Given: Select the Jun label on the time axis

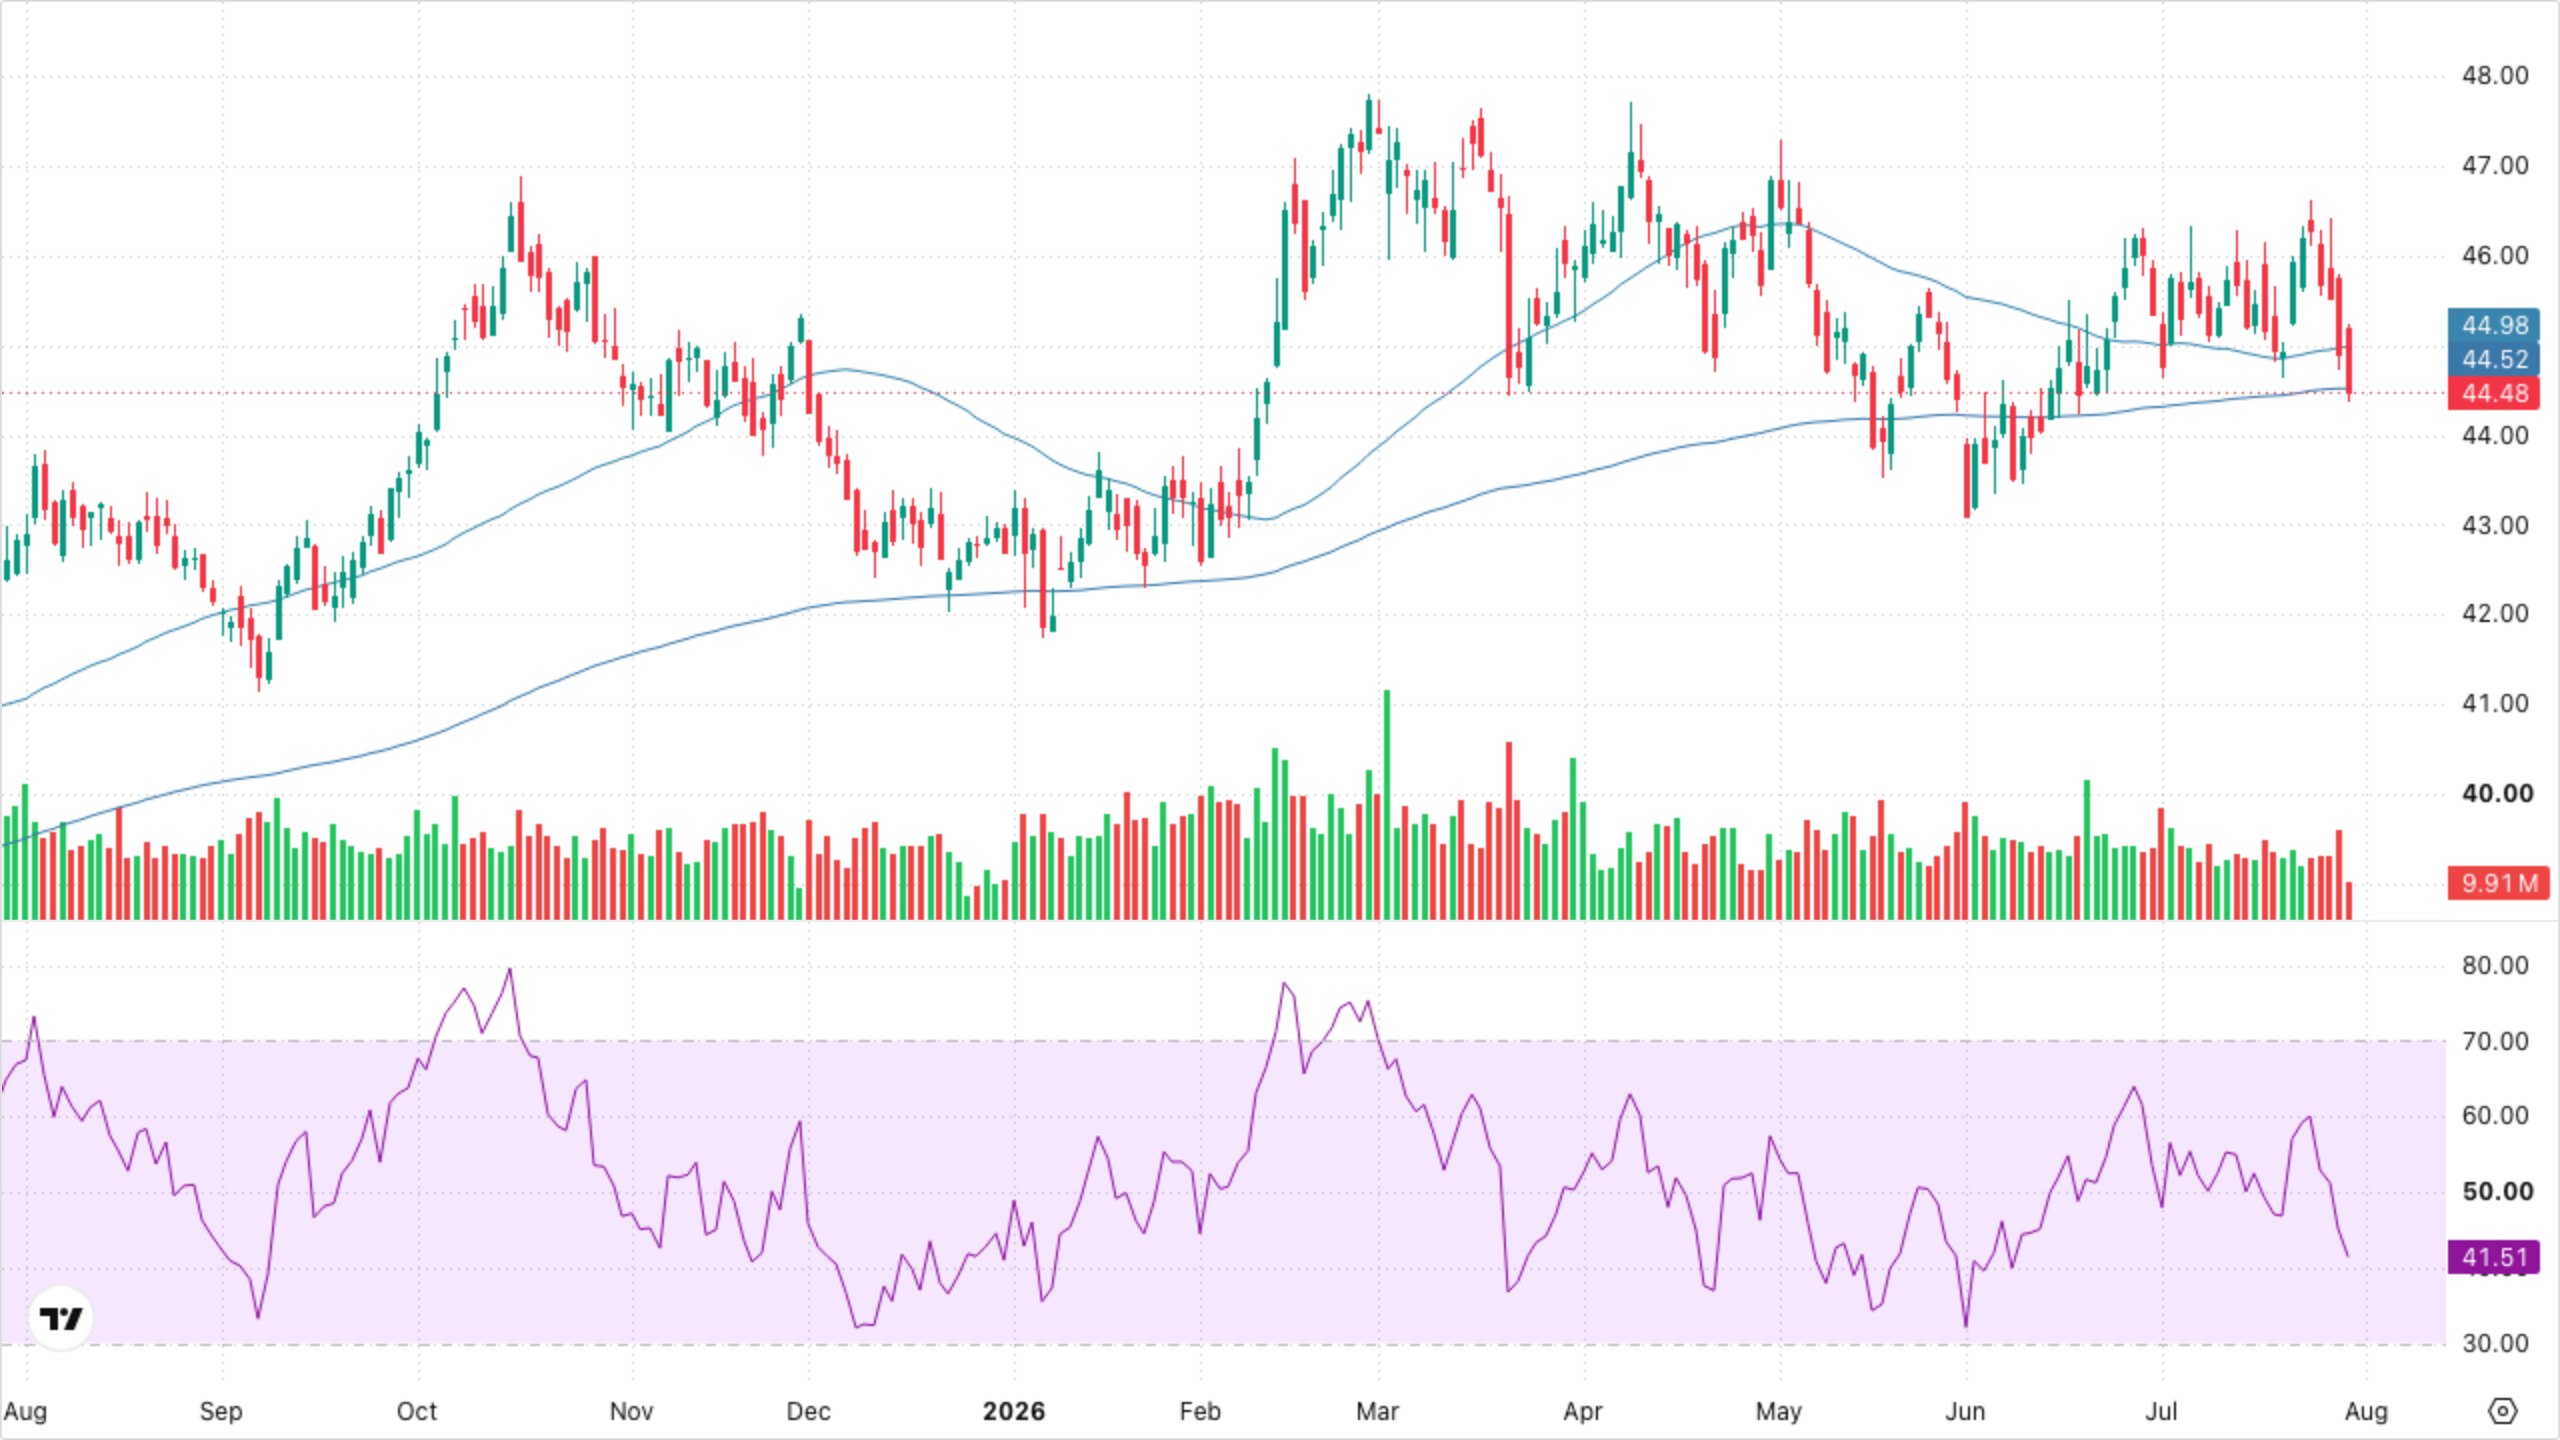Looking at the screenshot, I should coord(1965,1411).
